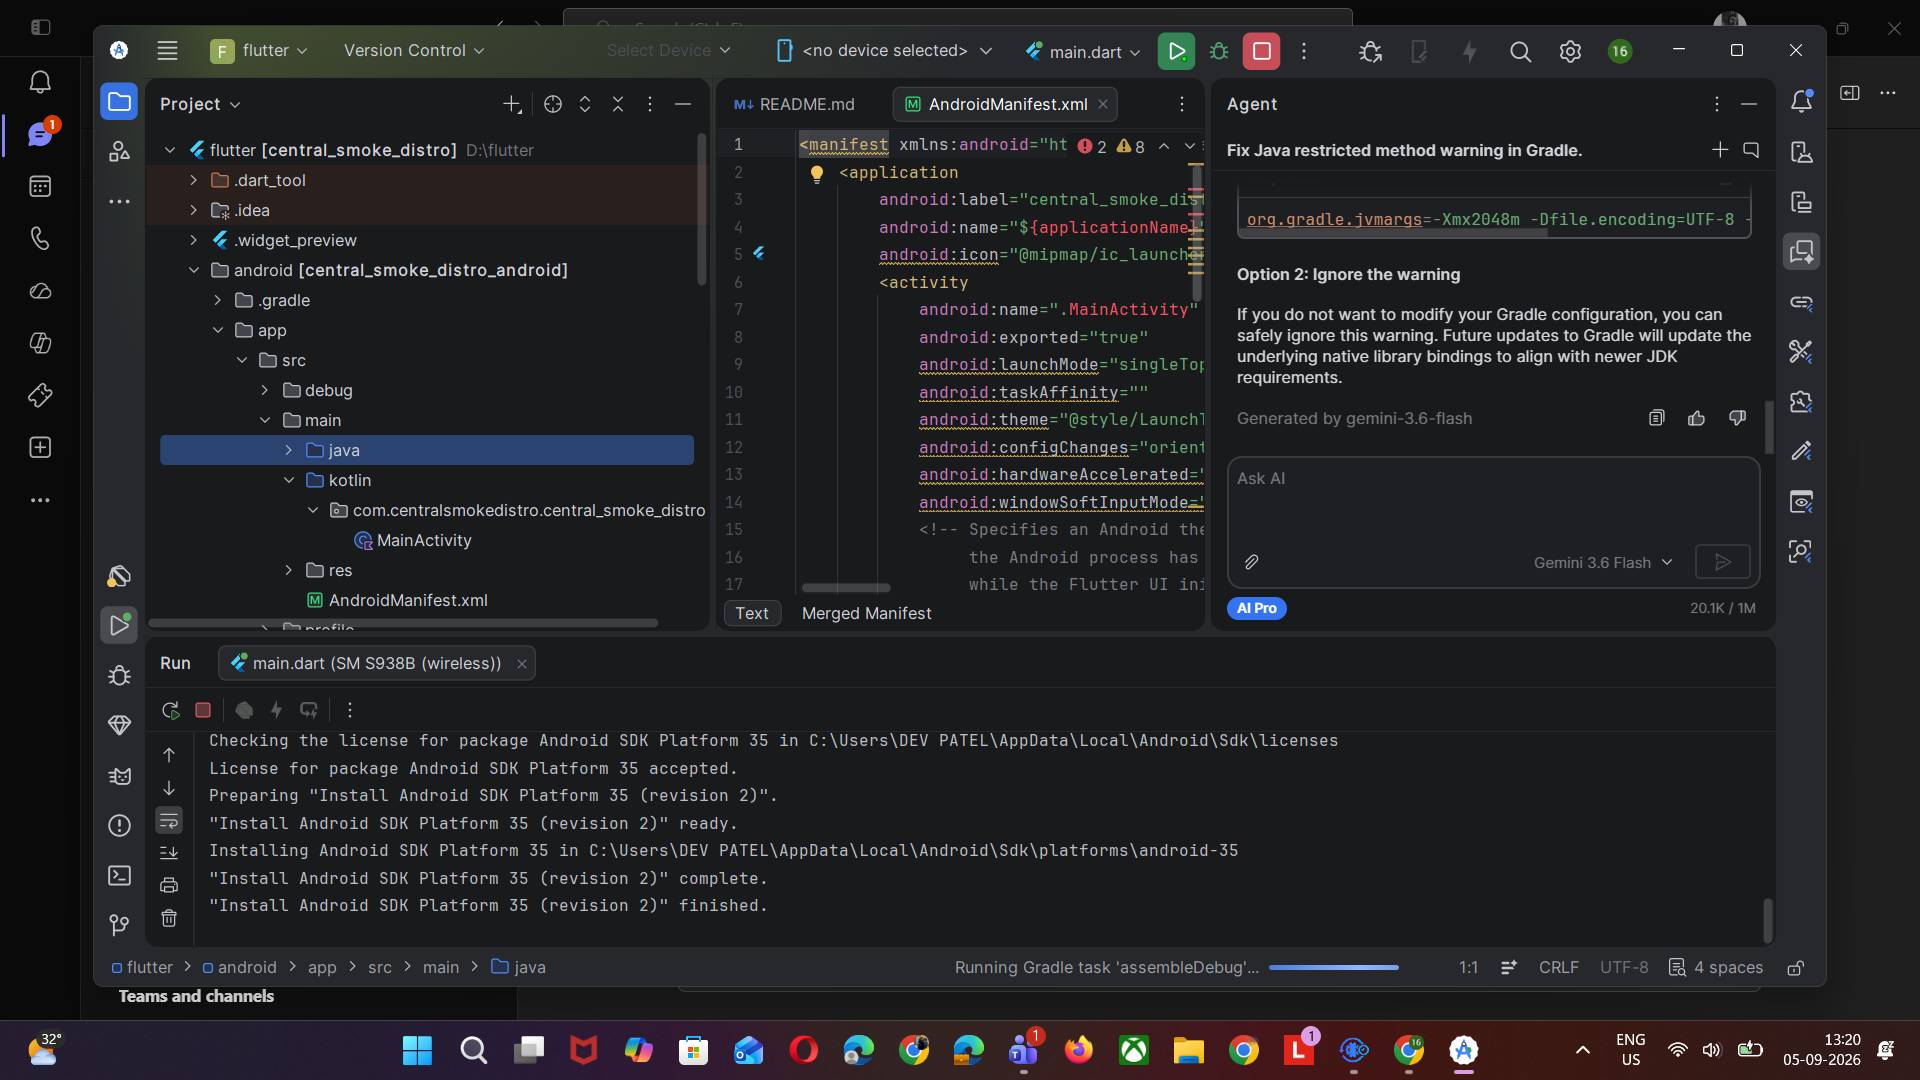Clear Run console with trash icon
Image resolution: width=1920 pixels, height=1080 pixels.
(x=169, y=918)
